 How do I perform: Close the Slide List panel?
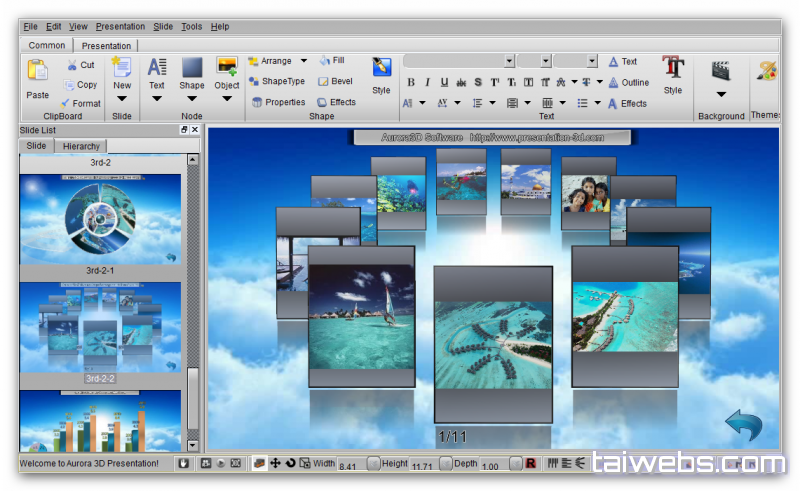point(194,130)
